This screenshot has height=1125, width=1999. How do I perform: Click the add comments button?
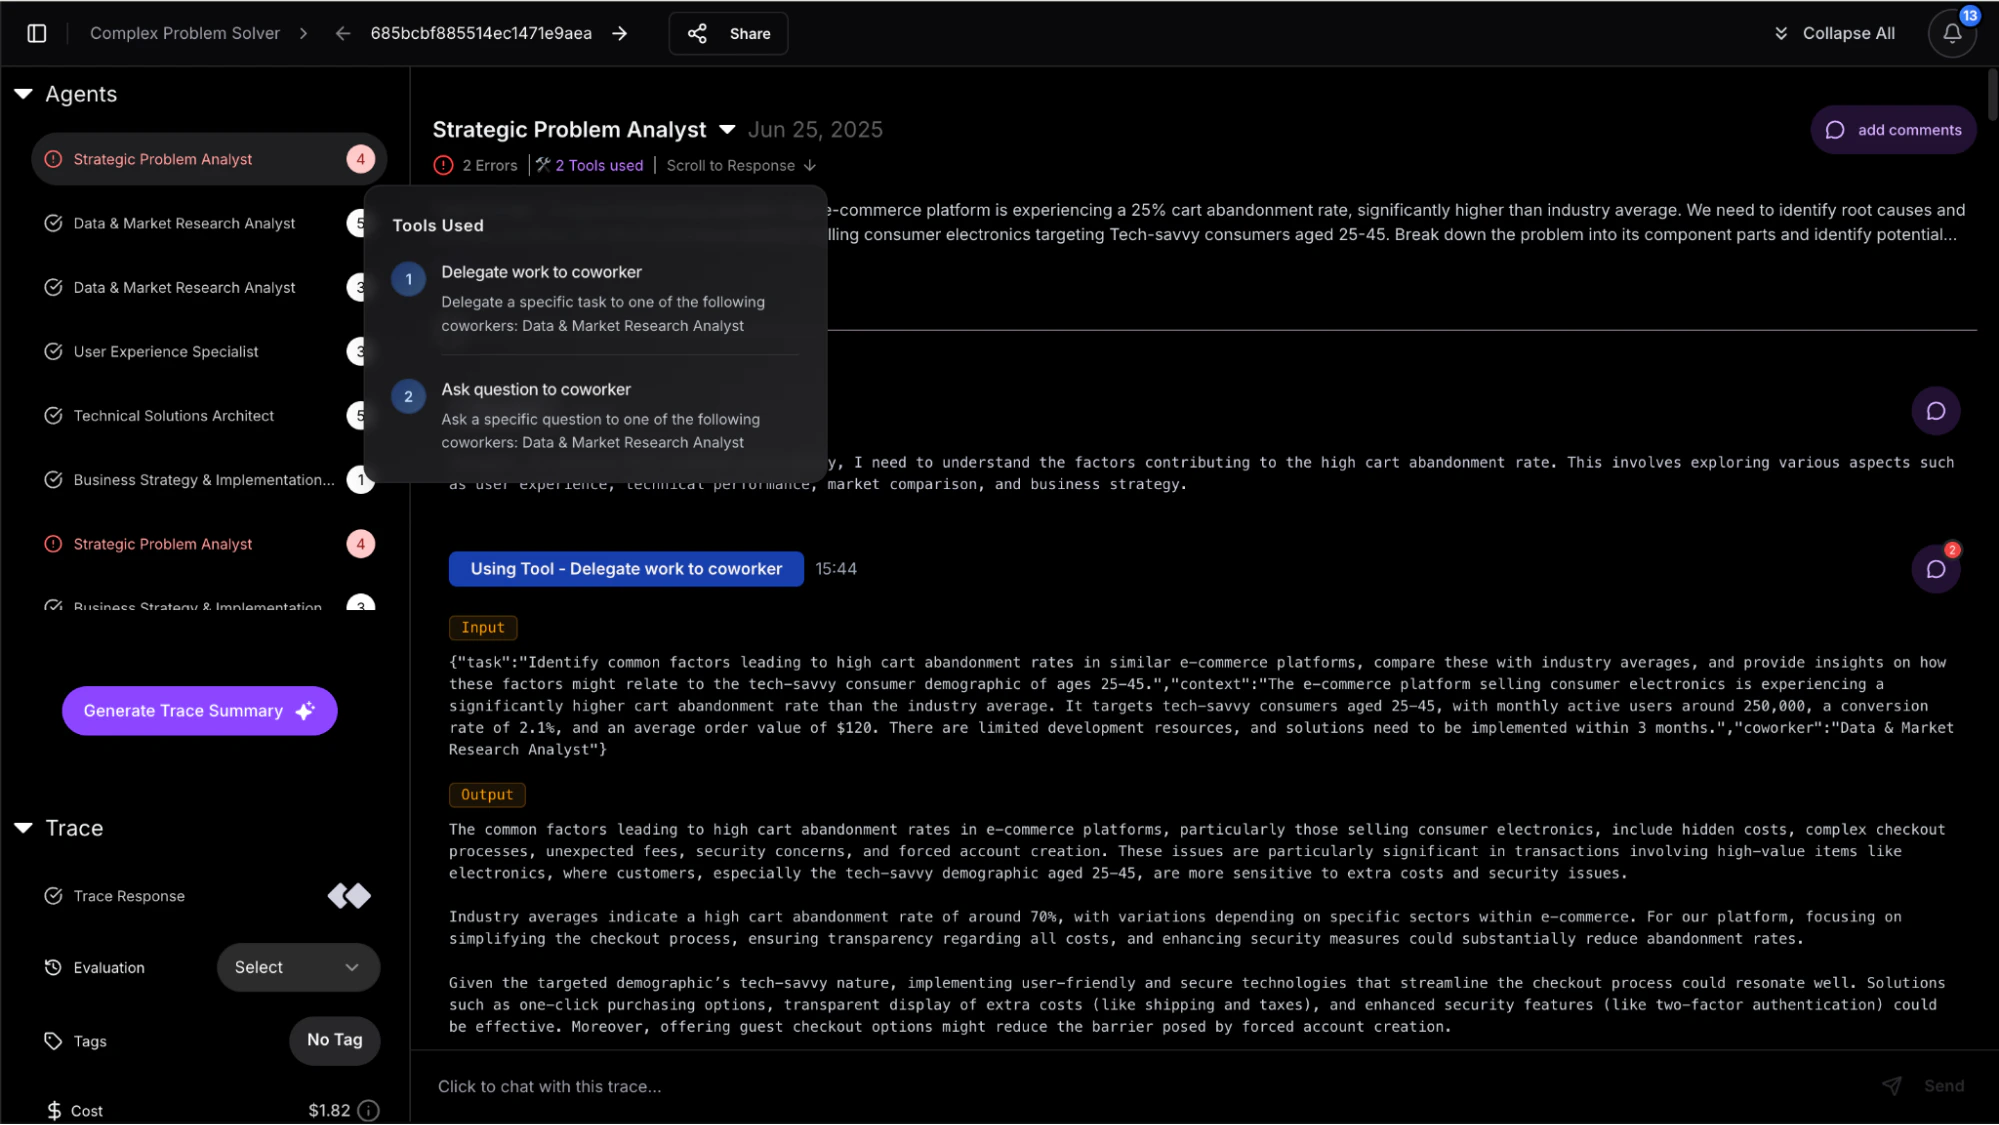(1892, 130)
